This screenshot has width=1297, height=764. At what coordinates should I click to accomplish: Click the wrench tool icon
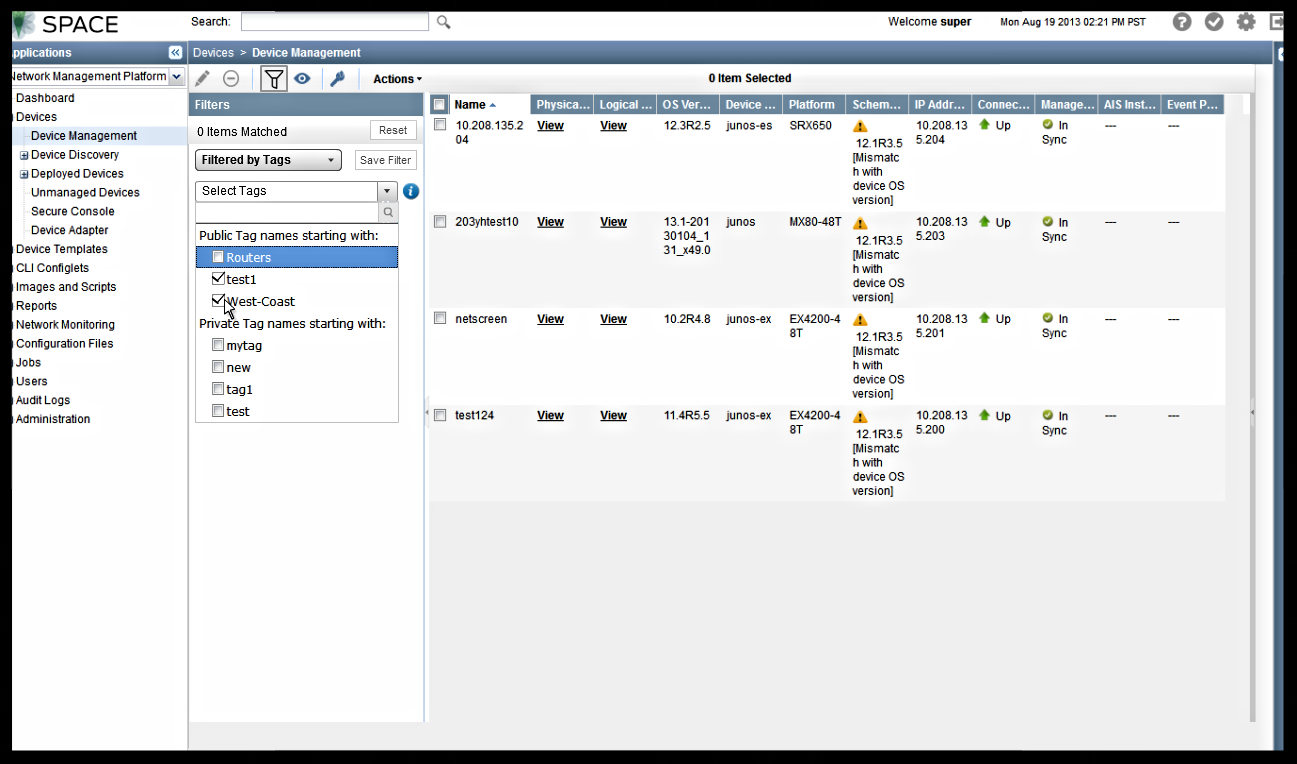pyautogui.click(x=337, y=78)
